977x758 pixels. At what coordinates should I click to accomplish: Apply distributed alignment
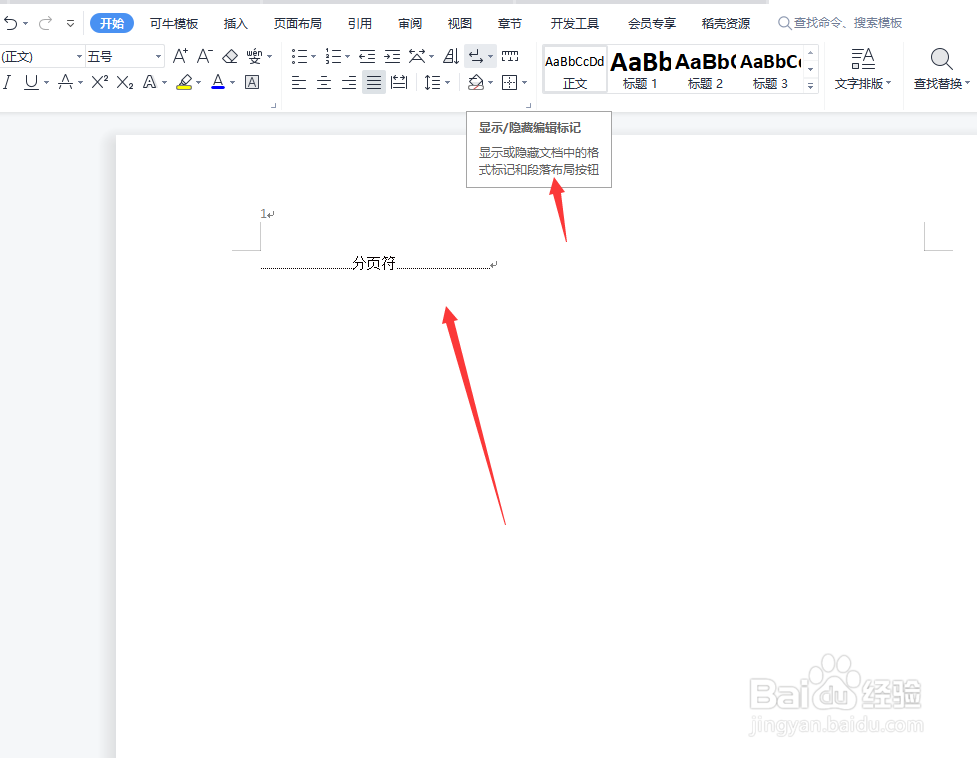click(x=399, y=82)
